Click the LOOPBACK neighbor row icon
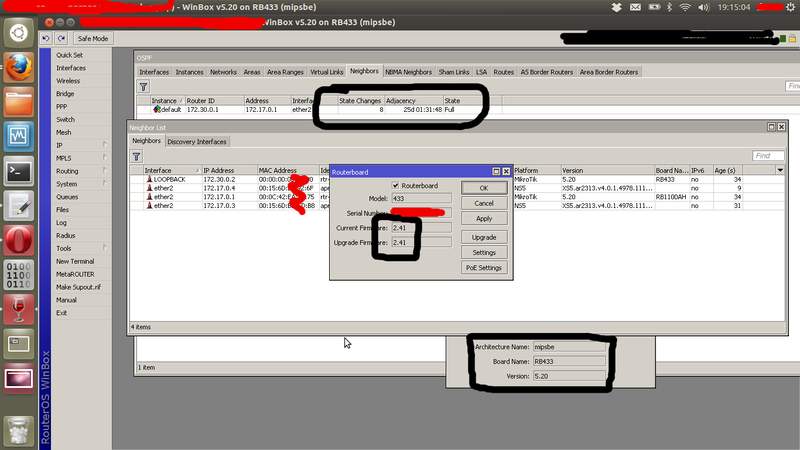800x450 pixels. click(149, 179)
